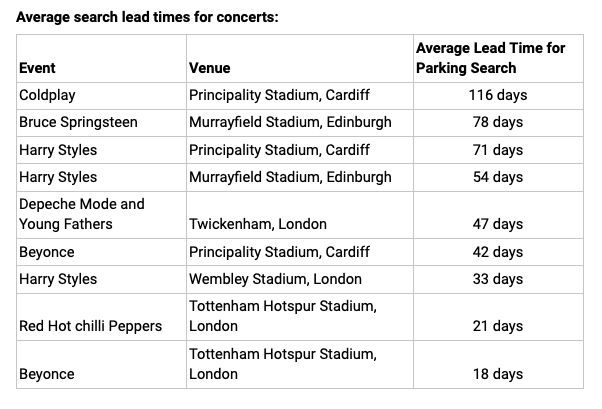602x409 pixels.
Task: Click the 116 days lead time cell
Action: (497, 95)
